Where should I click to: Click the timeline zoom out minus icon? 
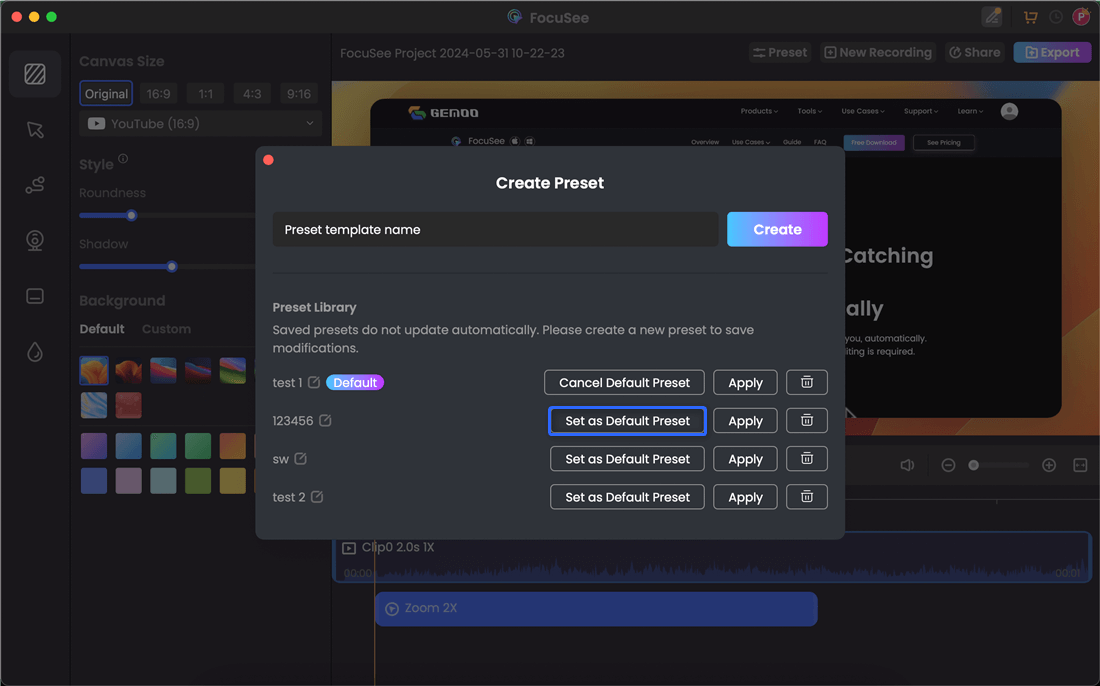pos(948,465)
